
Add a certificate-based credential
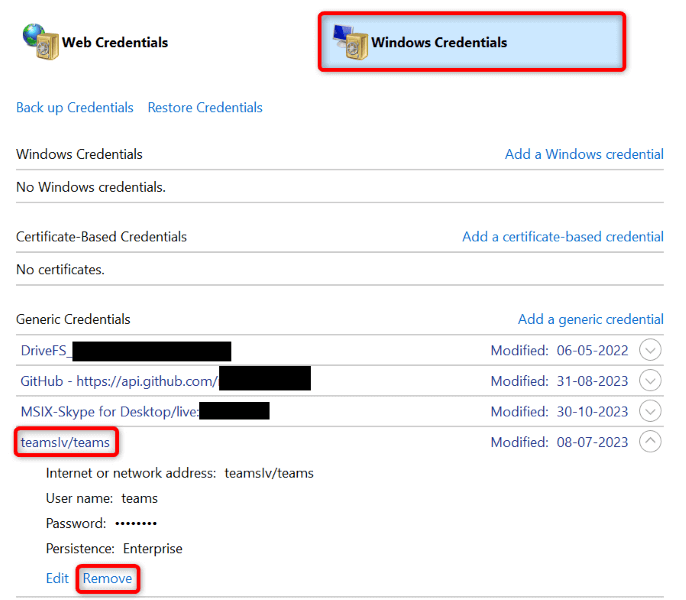563,237
